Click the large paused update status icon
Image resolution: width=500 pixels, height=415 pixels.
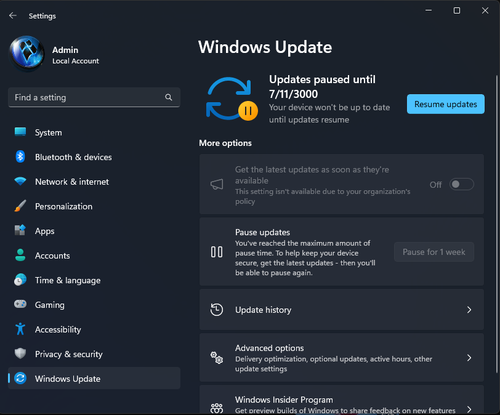click(232, 99)
